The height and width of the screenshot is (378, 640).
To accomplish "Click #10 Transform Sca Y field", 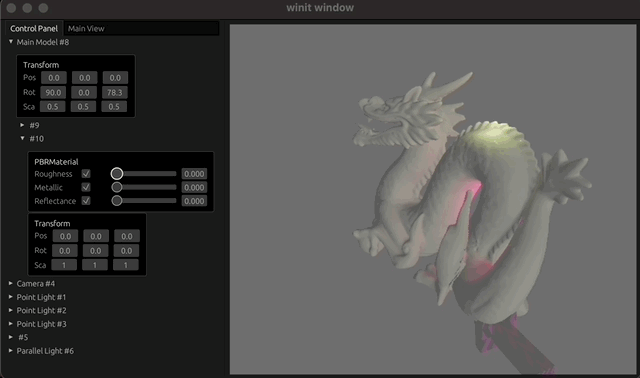I will [x=95, y=265].
